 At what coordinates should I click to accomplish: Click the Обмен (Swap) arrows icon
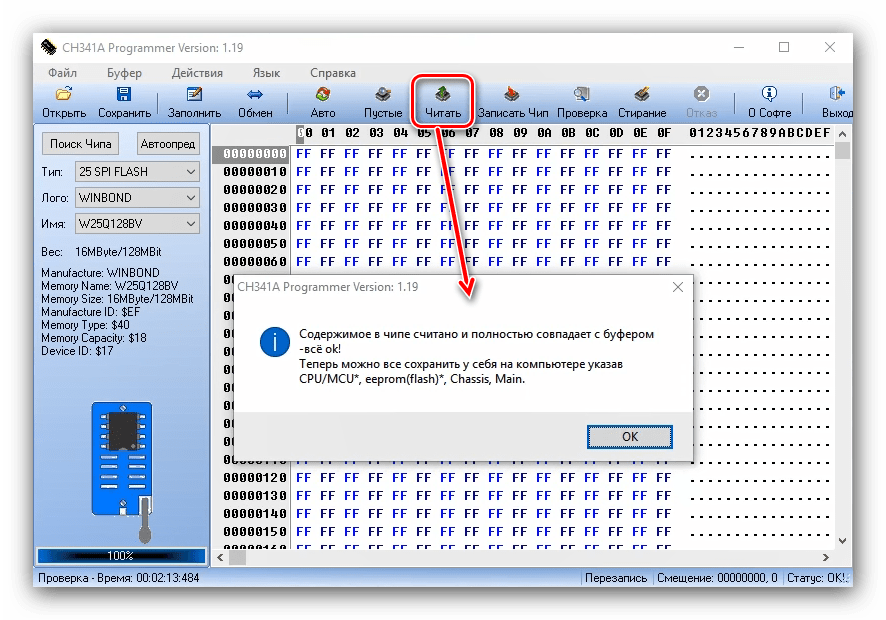[255, 95]
